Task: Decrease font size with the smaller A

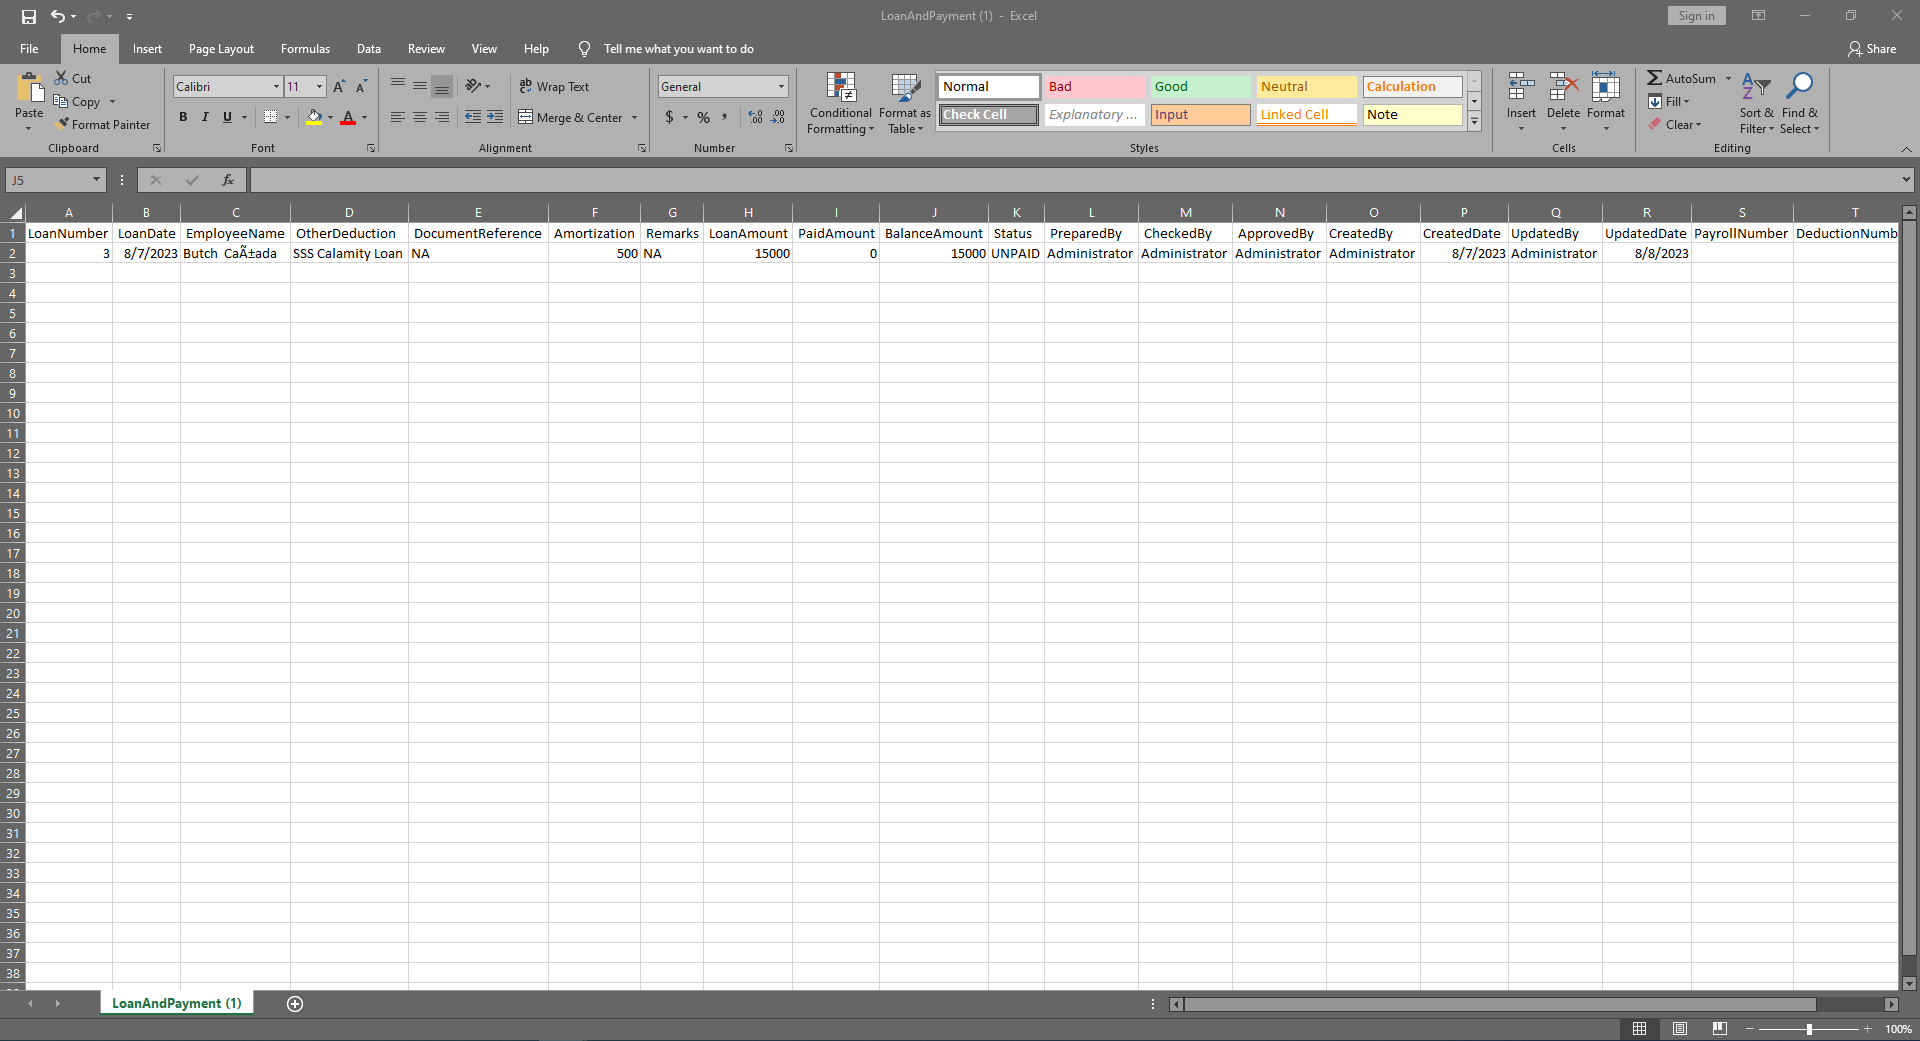Action: click(x=361, y=87)
